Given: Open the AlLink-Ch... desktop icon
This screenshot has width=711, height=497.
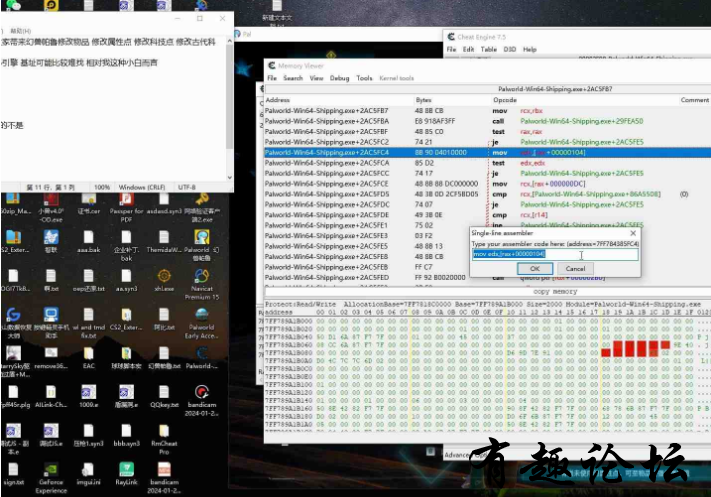Looking at the screenshot, I should (x=51, y=397).
